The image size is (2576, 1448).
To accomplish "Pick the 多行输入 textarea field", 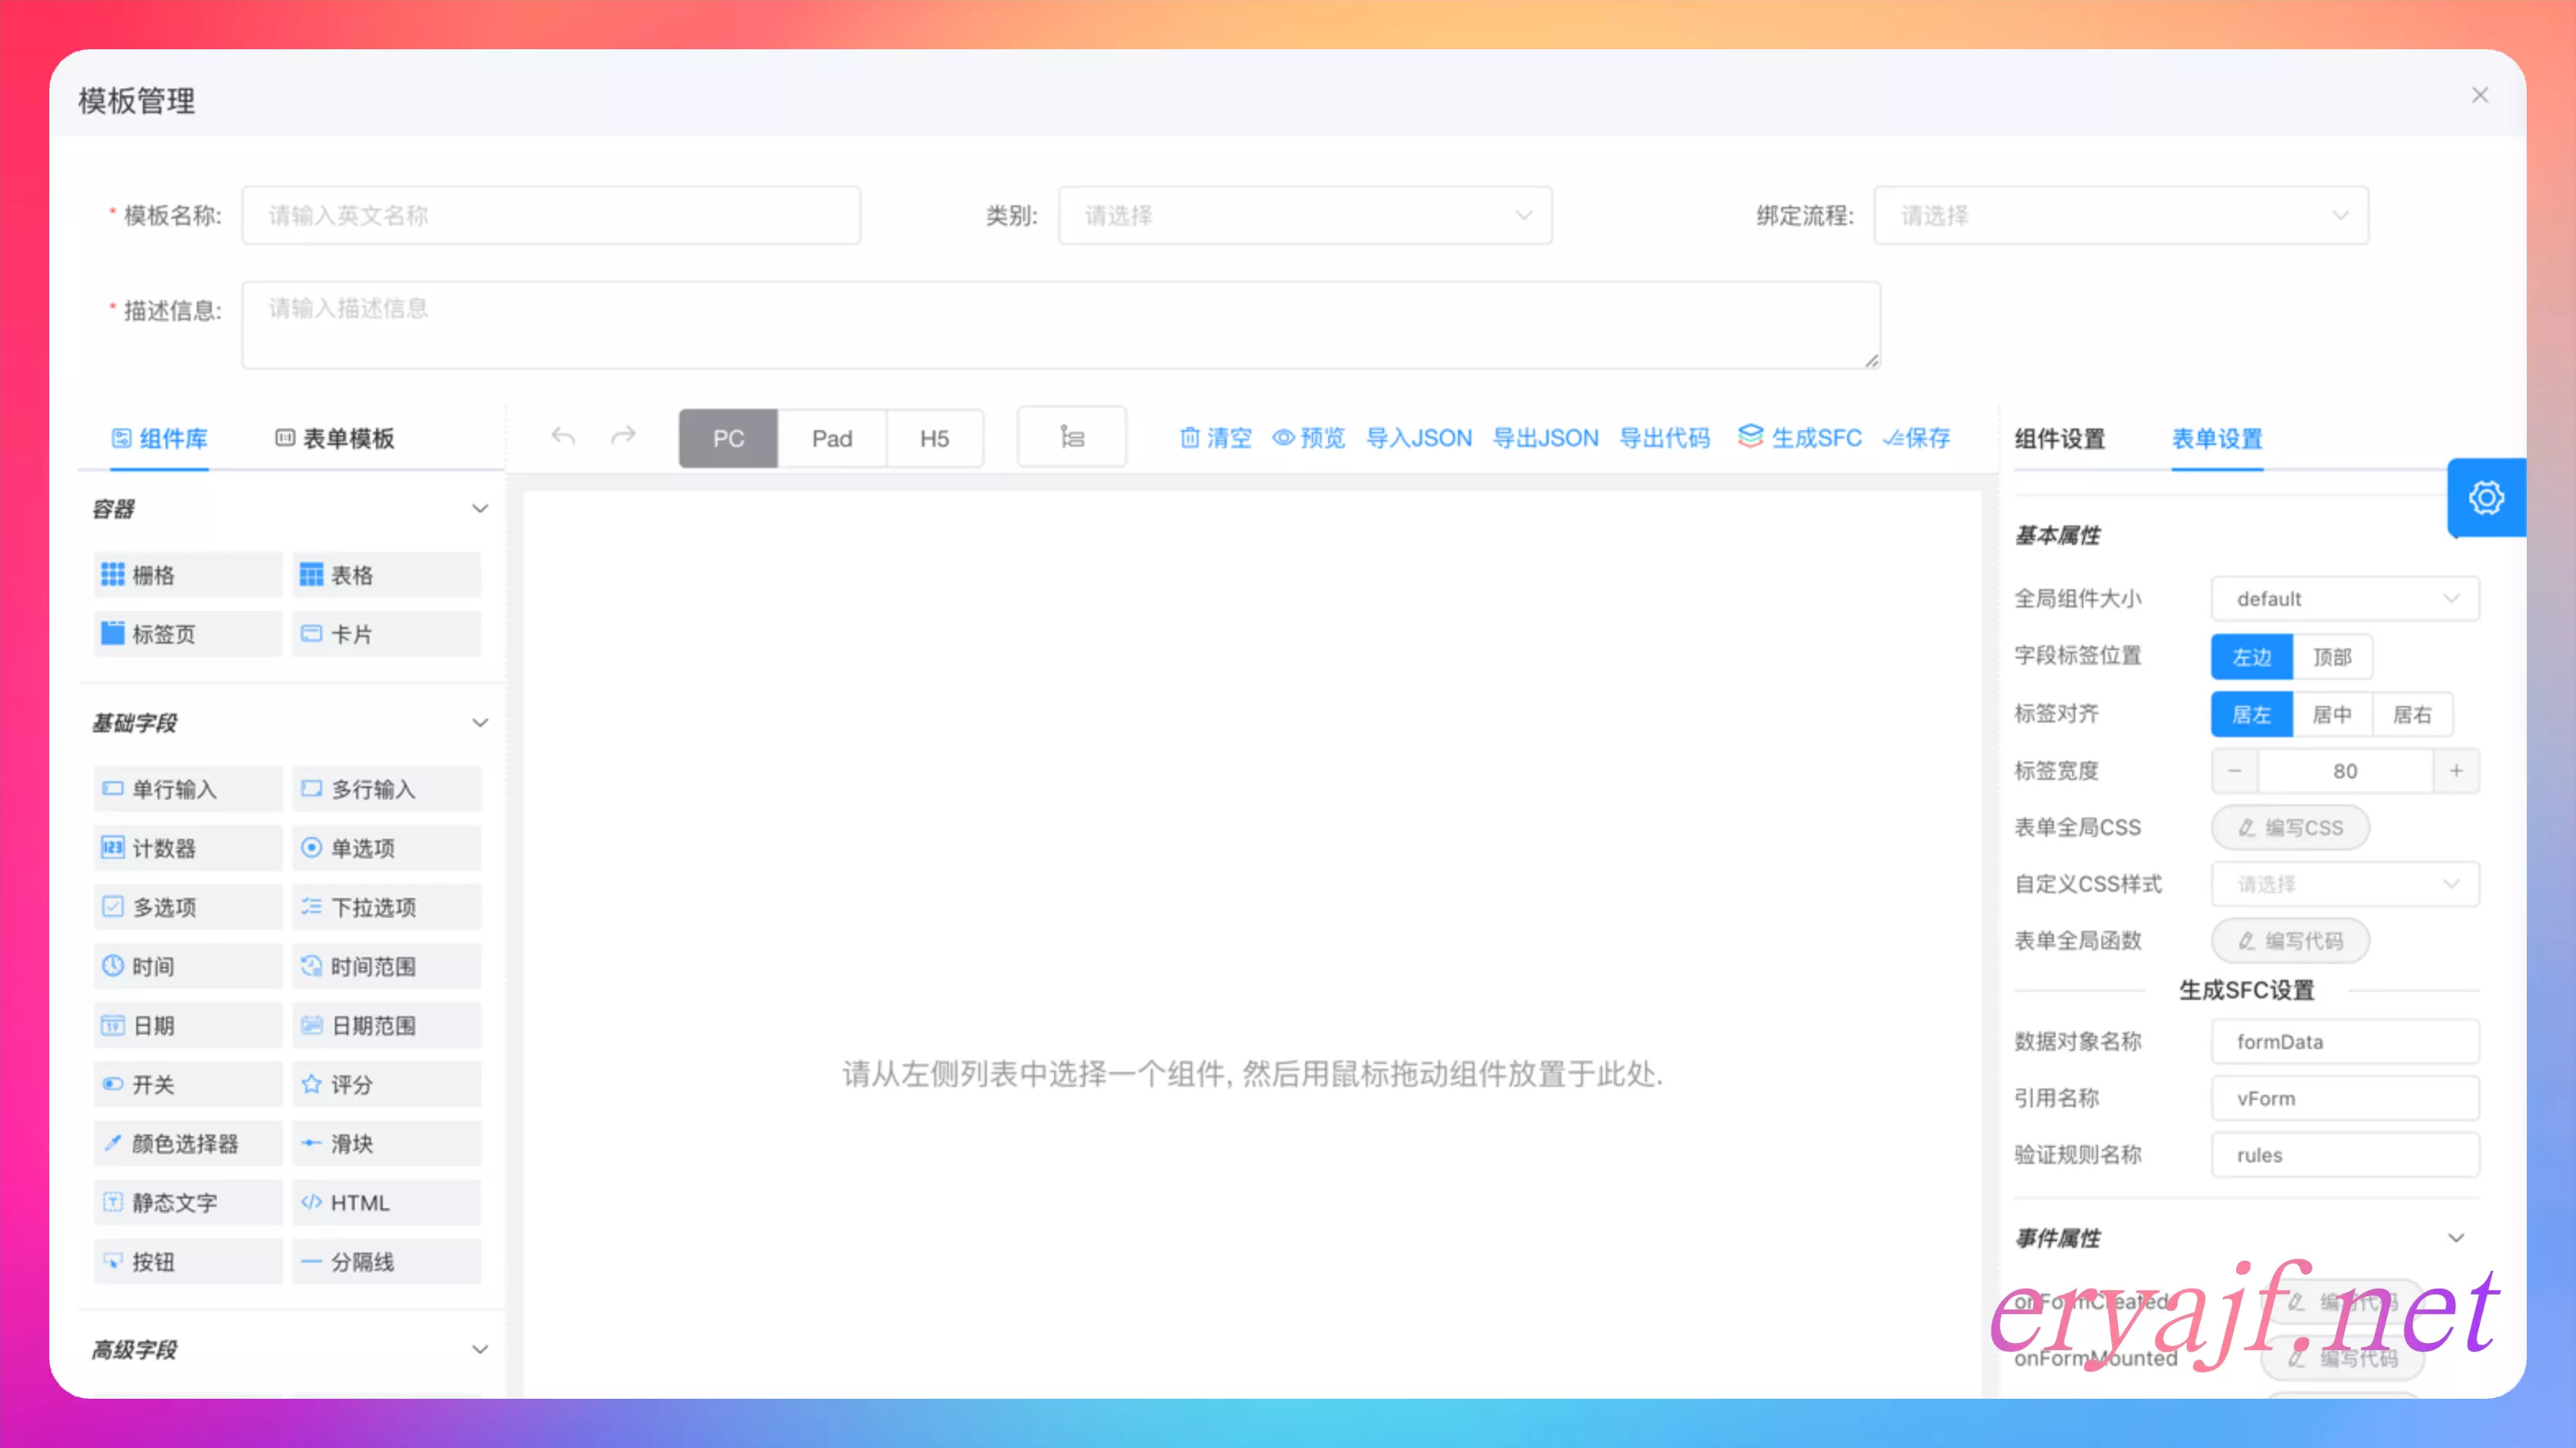I will click(x=387, y=789).
